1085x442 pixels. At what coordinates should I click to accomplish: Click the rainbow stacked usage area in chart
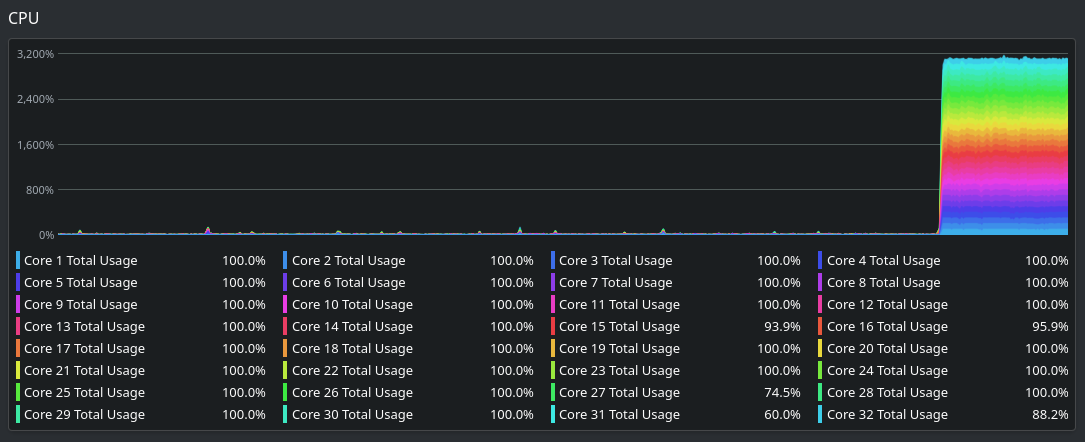(1003, 145)
